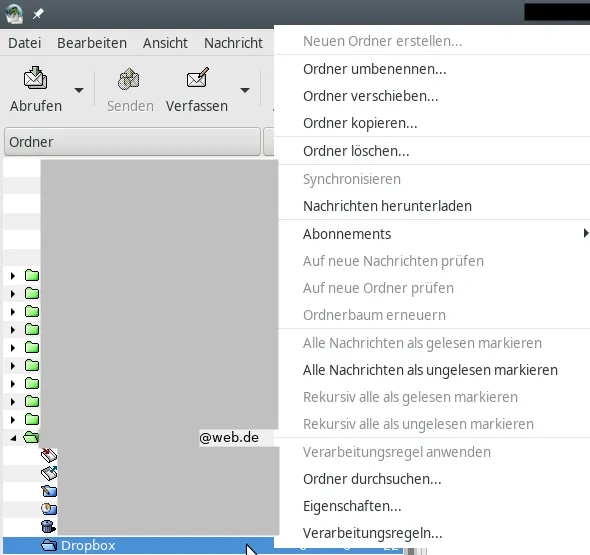The width and height of the screenshot is (590, 555).
Task: Click the Verfassen compose mail icon
Action: (x=198, y=77)
